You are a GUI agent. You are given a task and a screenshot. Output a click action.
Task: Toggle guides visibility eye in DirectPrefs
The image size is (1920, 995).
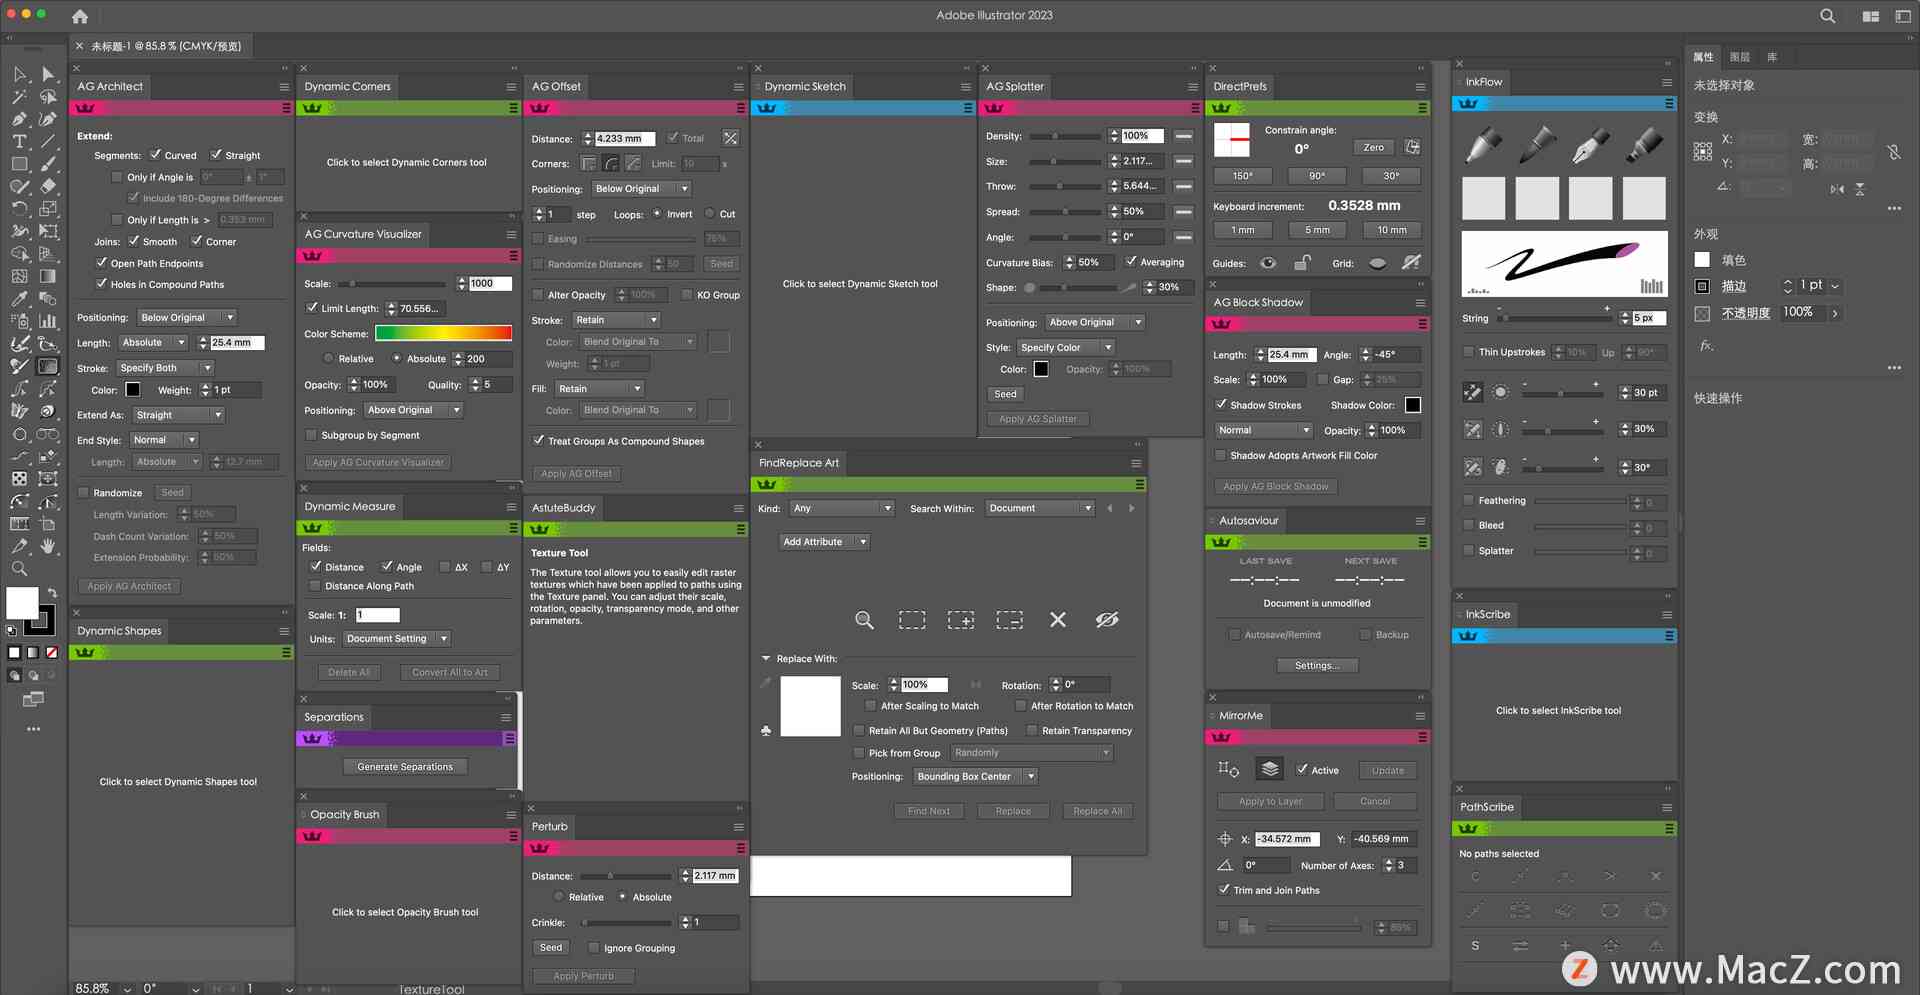pos(1268,263)
